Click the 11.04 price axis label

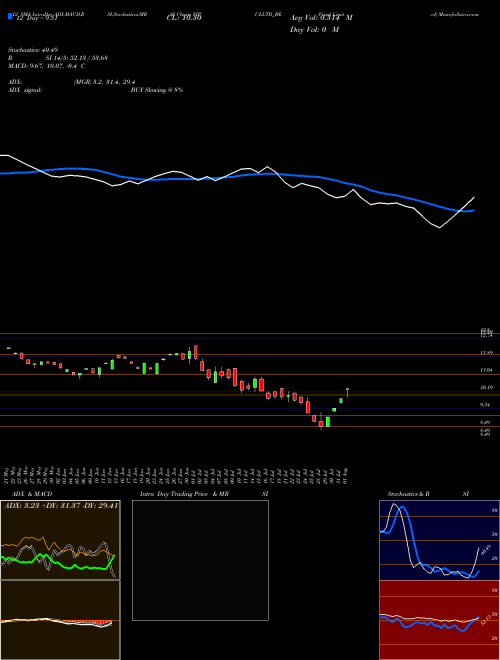486,370
